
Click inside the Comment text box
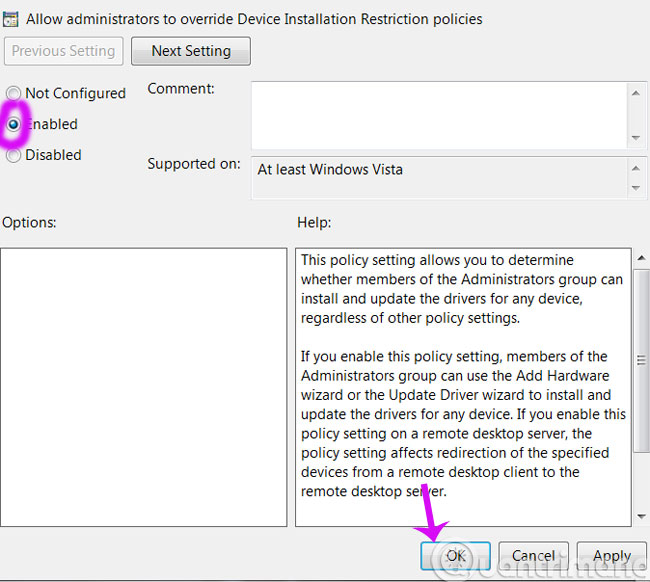coord(438,113)
